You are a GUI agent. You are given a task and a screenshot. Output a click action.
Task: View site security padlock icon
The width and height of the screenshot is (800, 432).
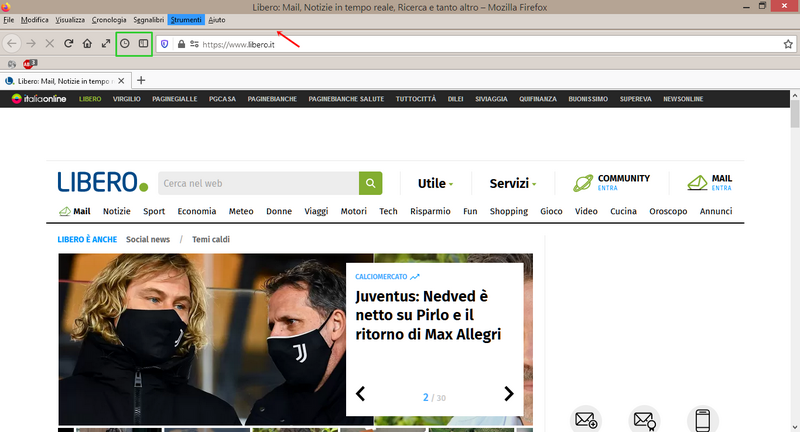[181, 44]
